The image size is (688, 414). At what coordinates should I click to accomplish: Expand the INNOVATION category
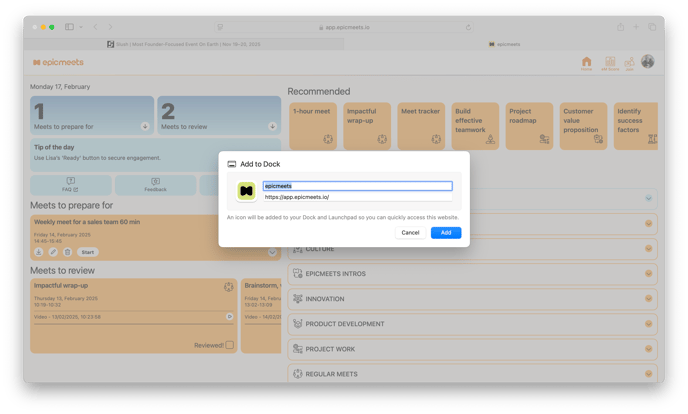click(x=649, y=298)
